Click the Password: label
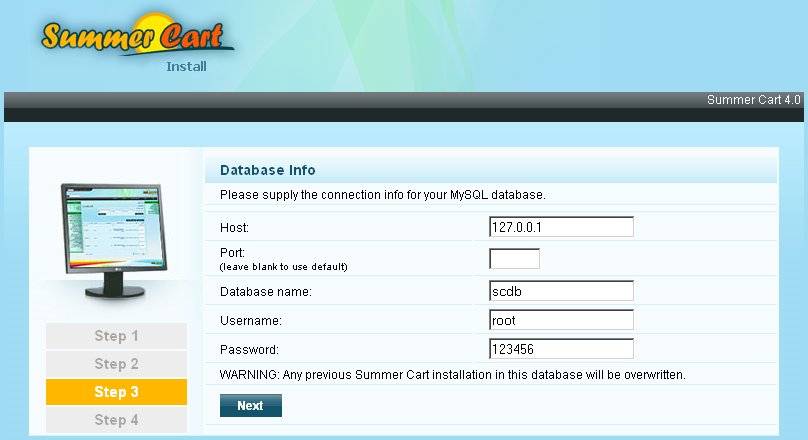 [249, 350]
